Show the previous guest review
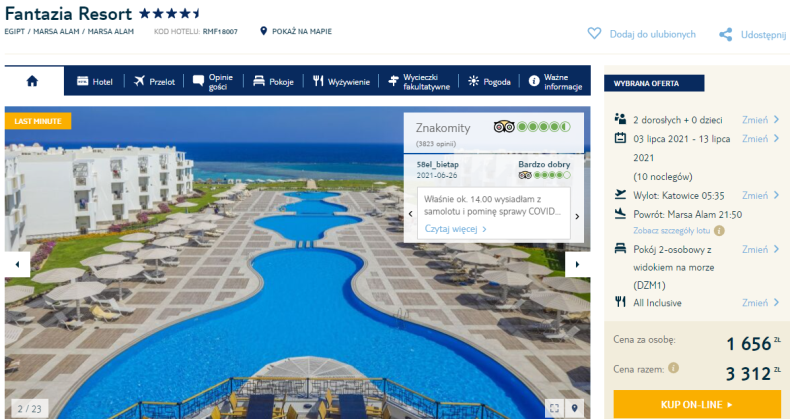Screen dimensions: 790x419 [411, 214]
